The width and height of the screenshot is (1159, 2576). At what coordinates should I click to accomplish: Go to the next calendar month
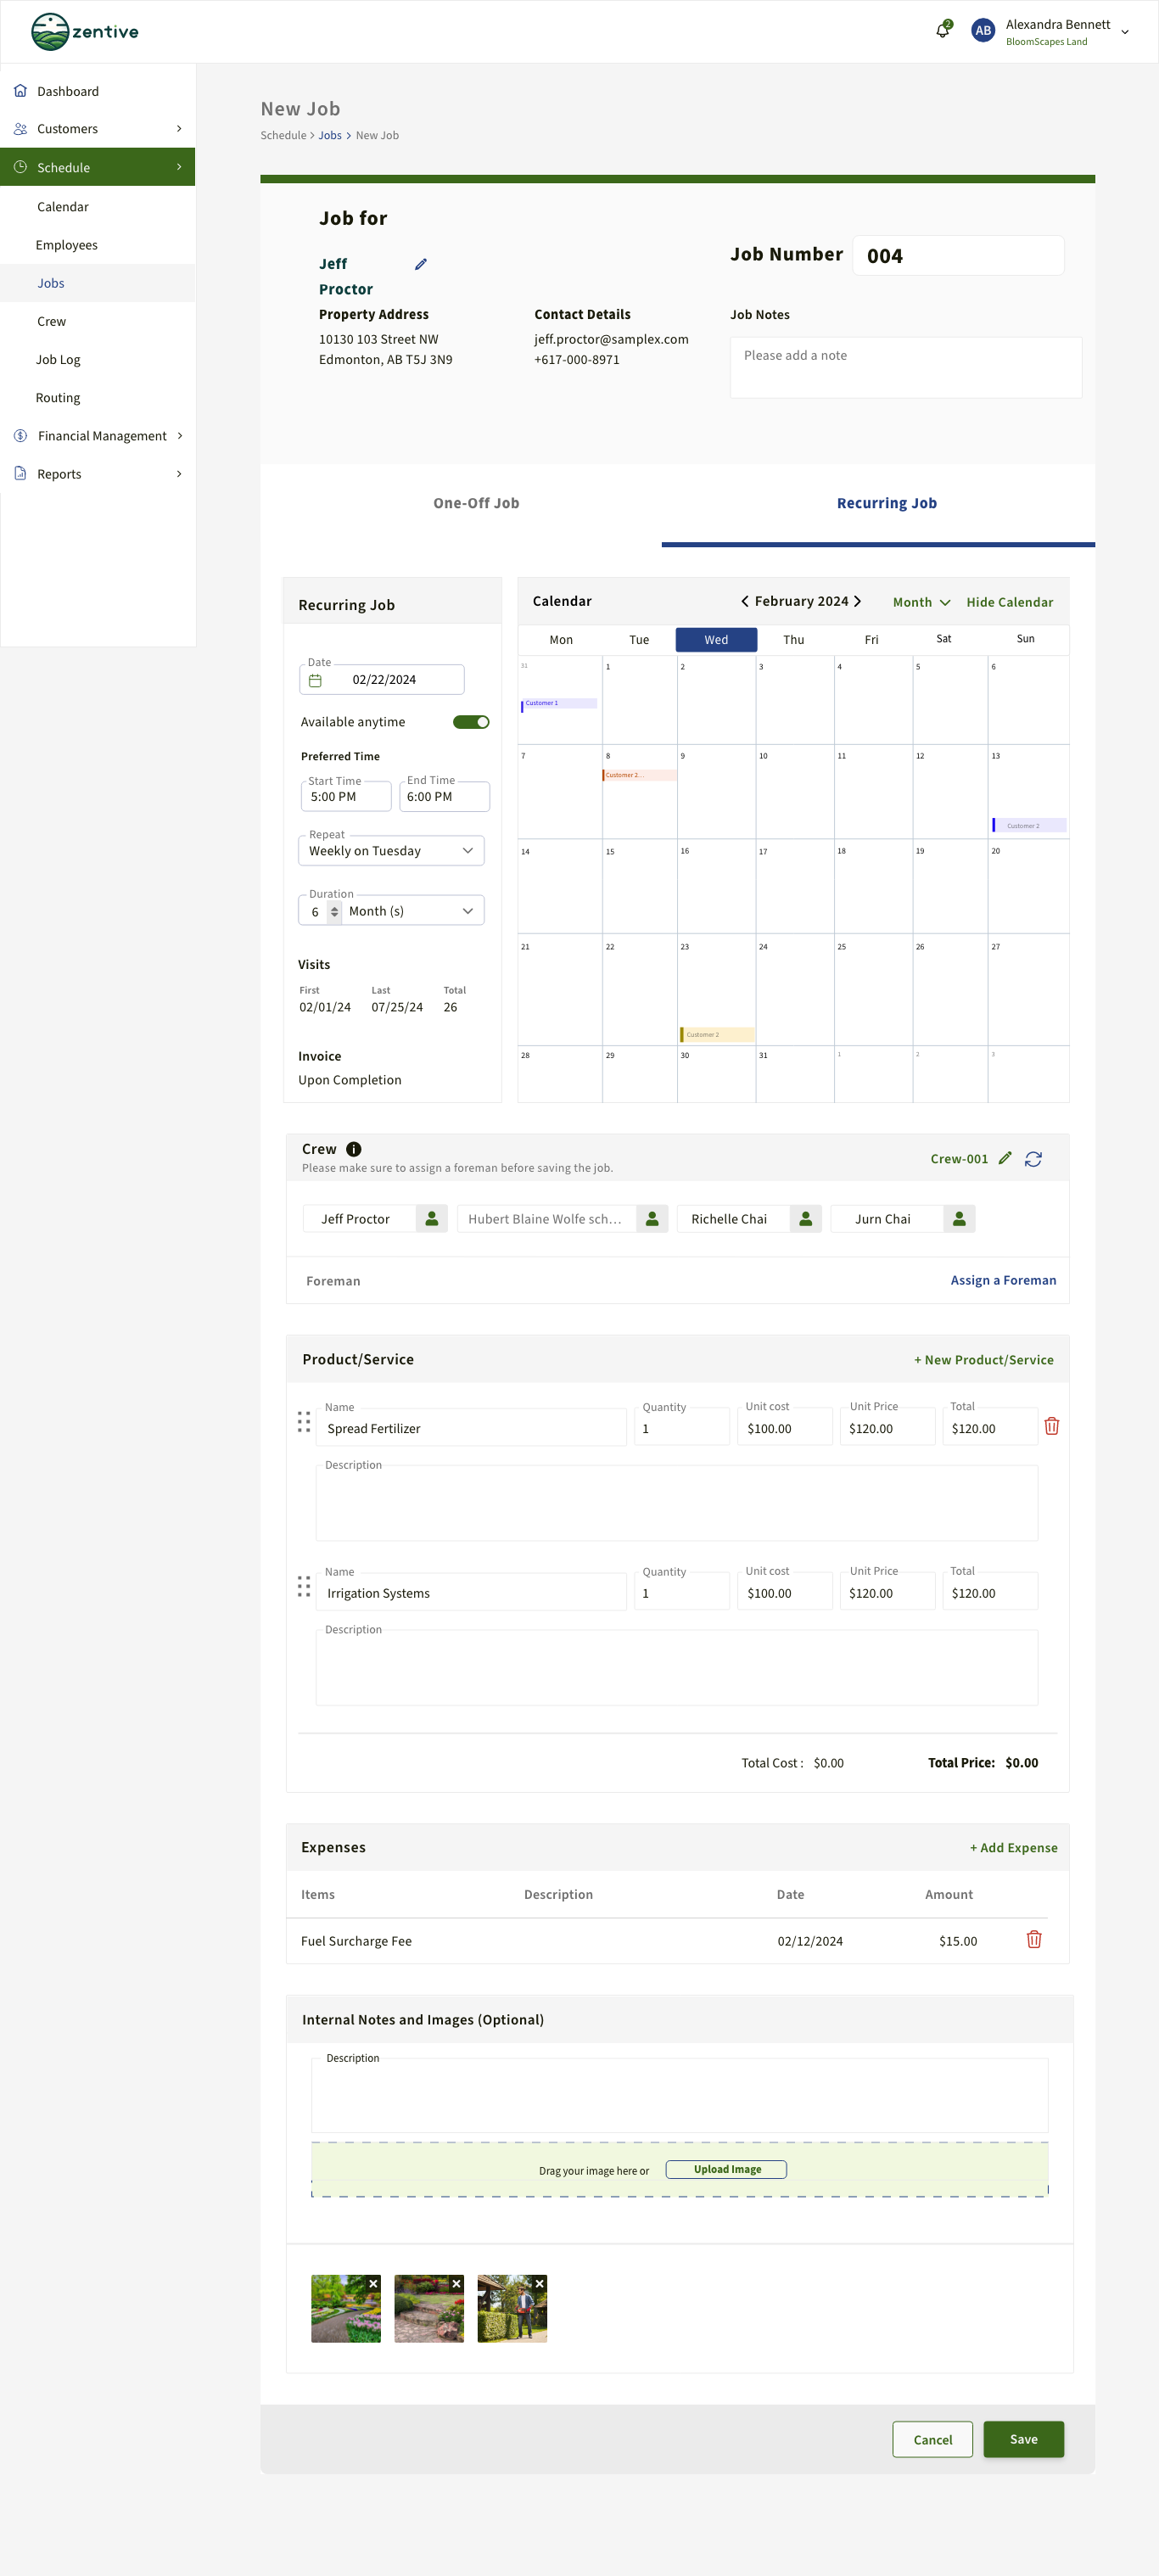tap(857, 601)
